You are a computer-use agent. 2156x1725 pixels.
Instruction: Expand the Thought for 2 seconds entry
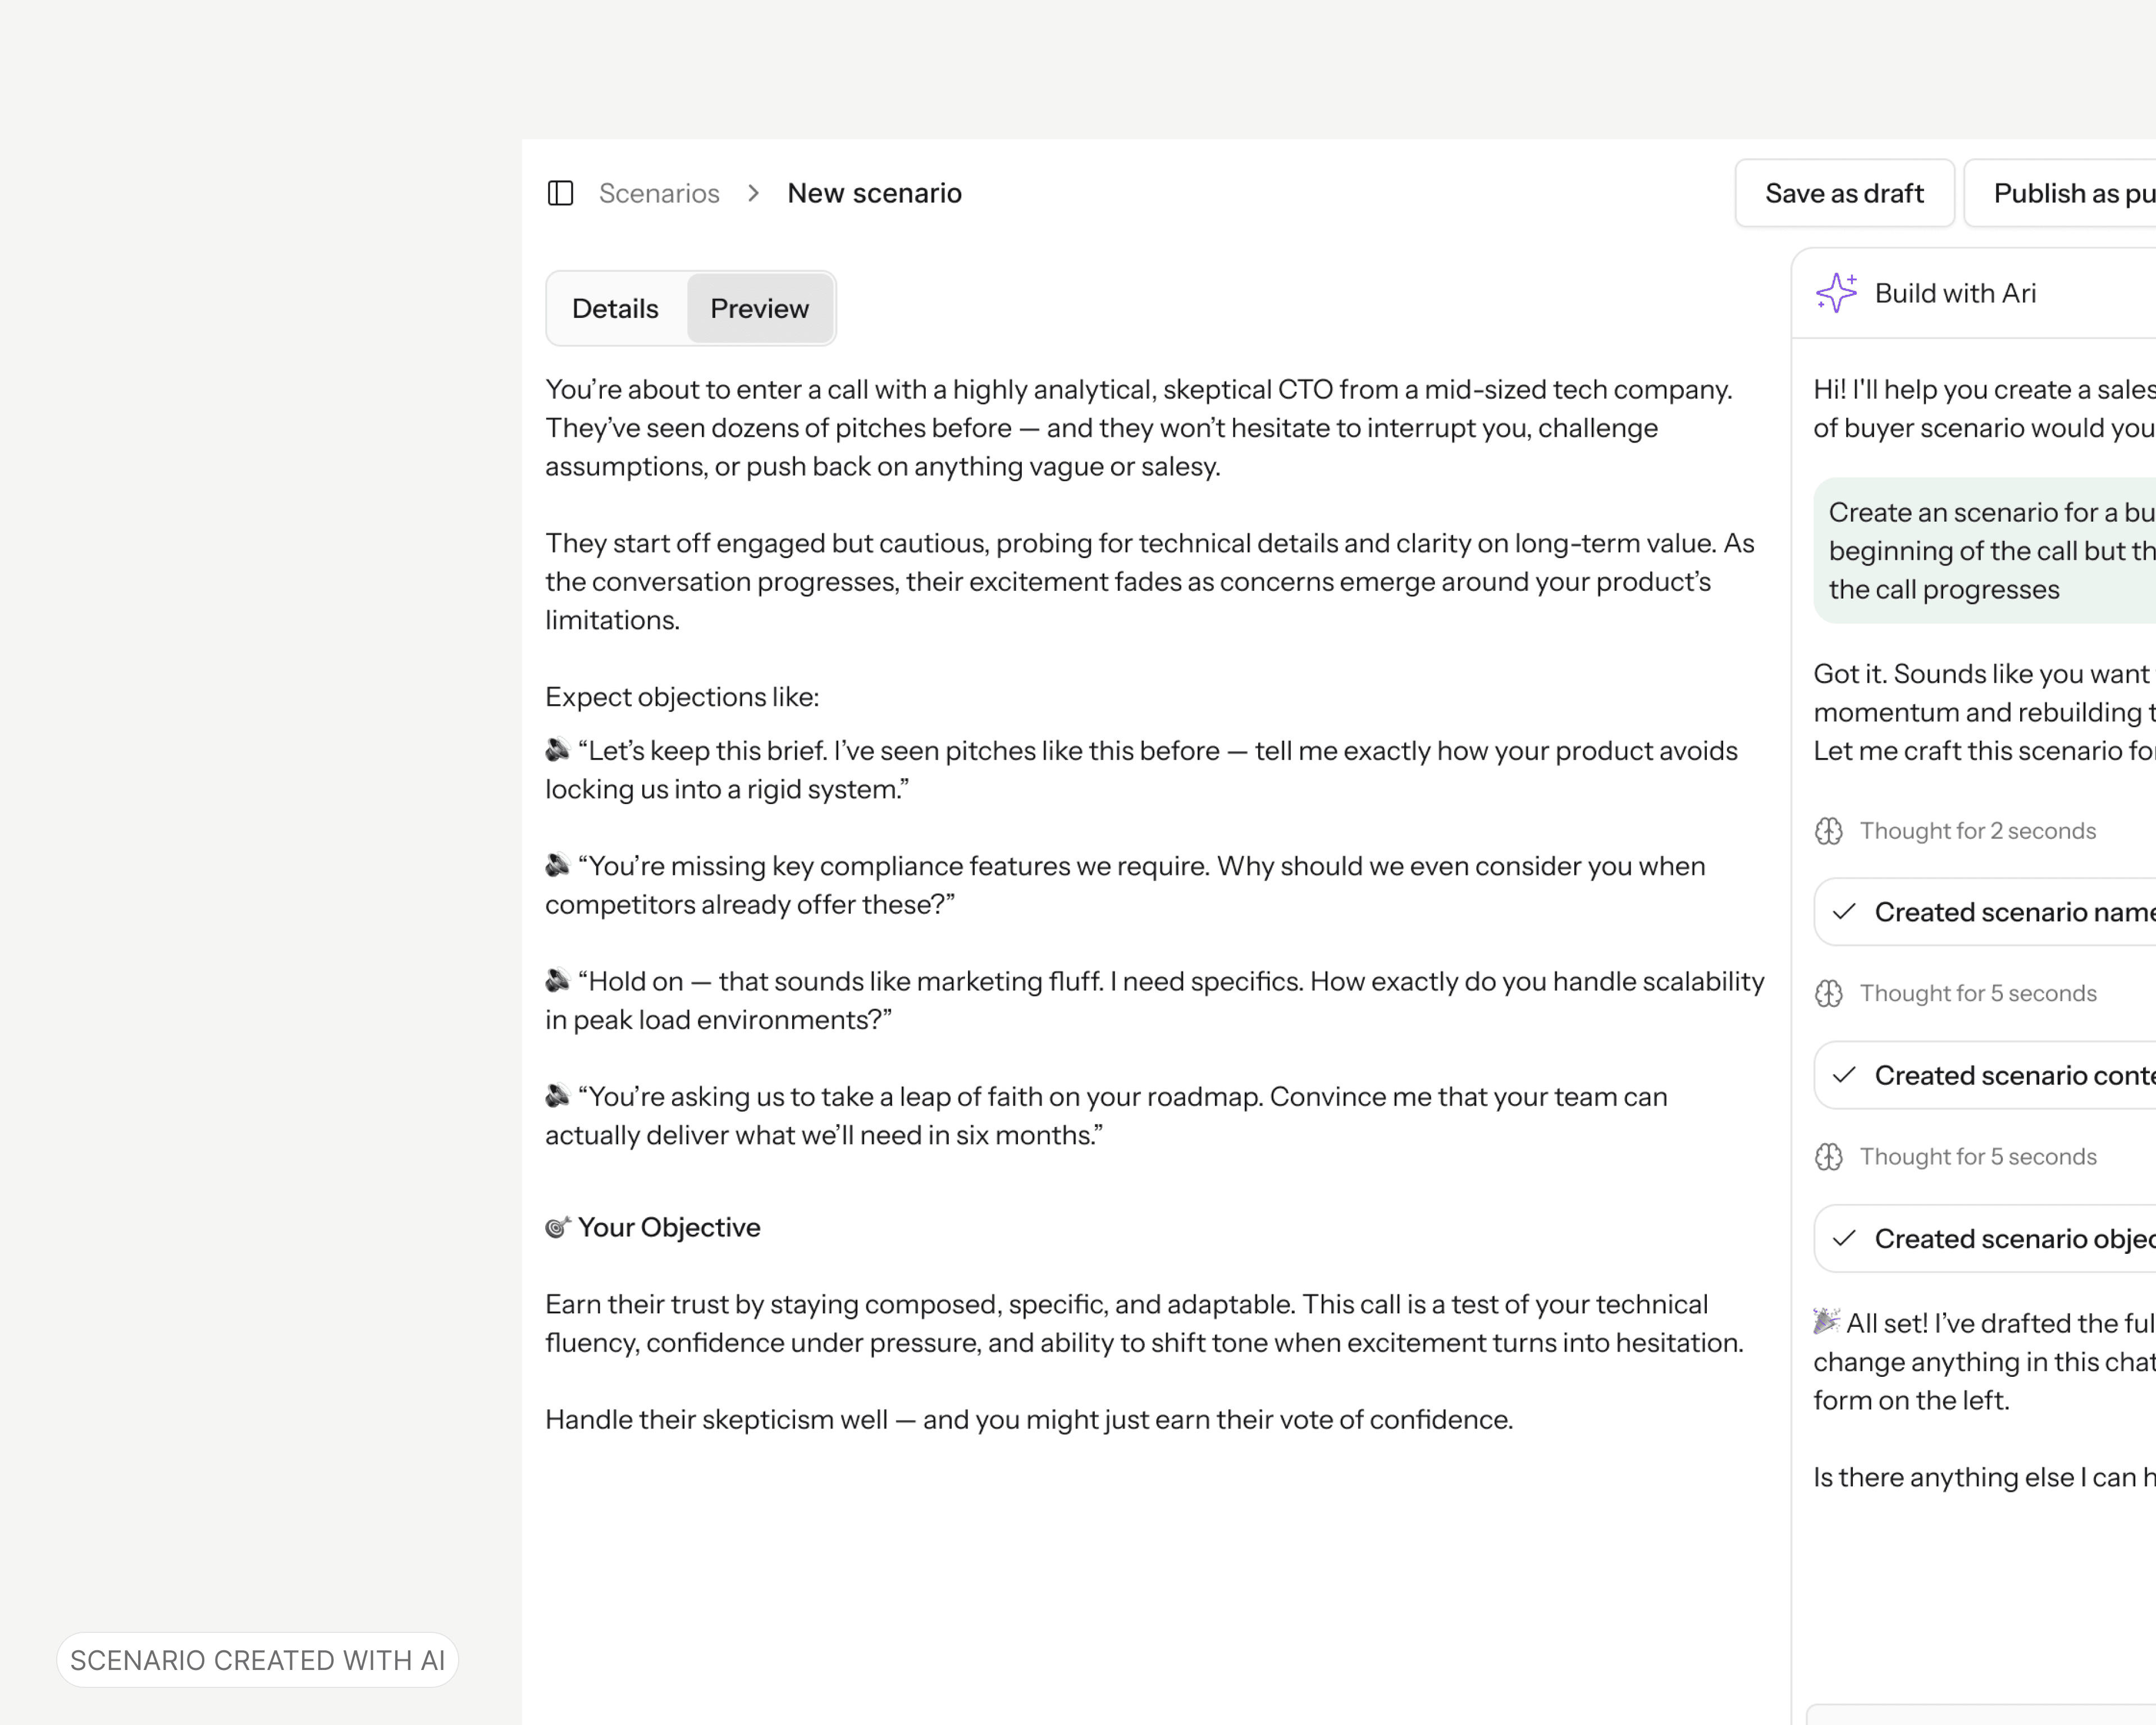click(x=1976, y=831)
